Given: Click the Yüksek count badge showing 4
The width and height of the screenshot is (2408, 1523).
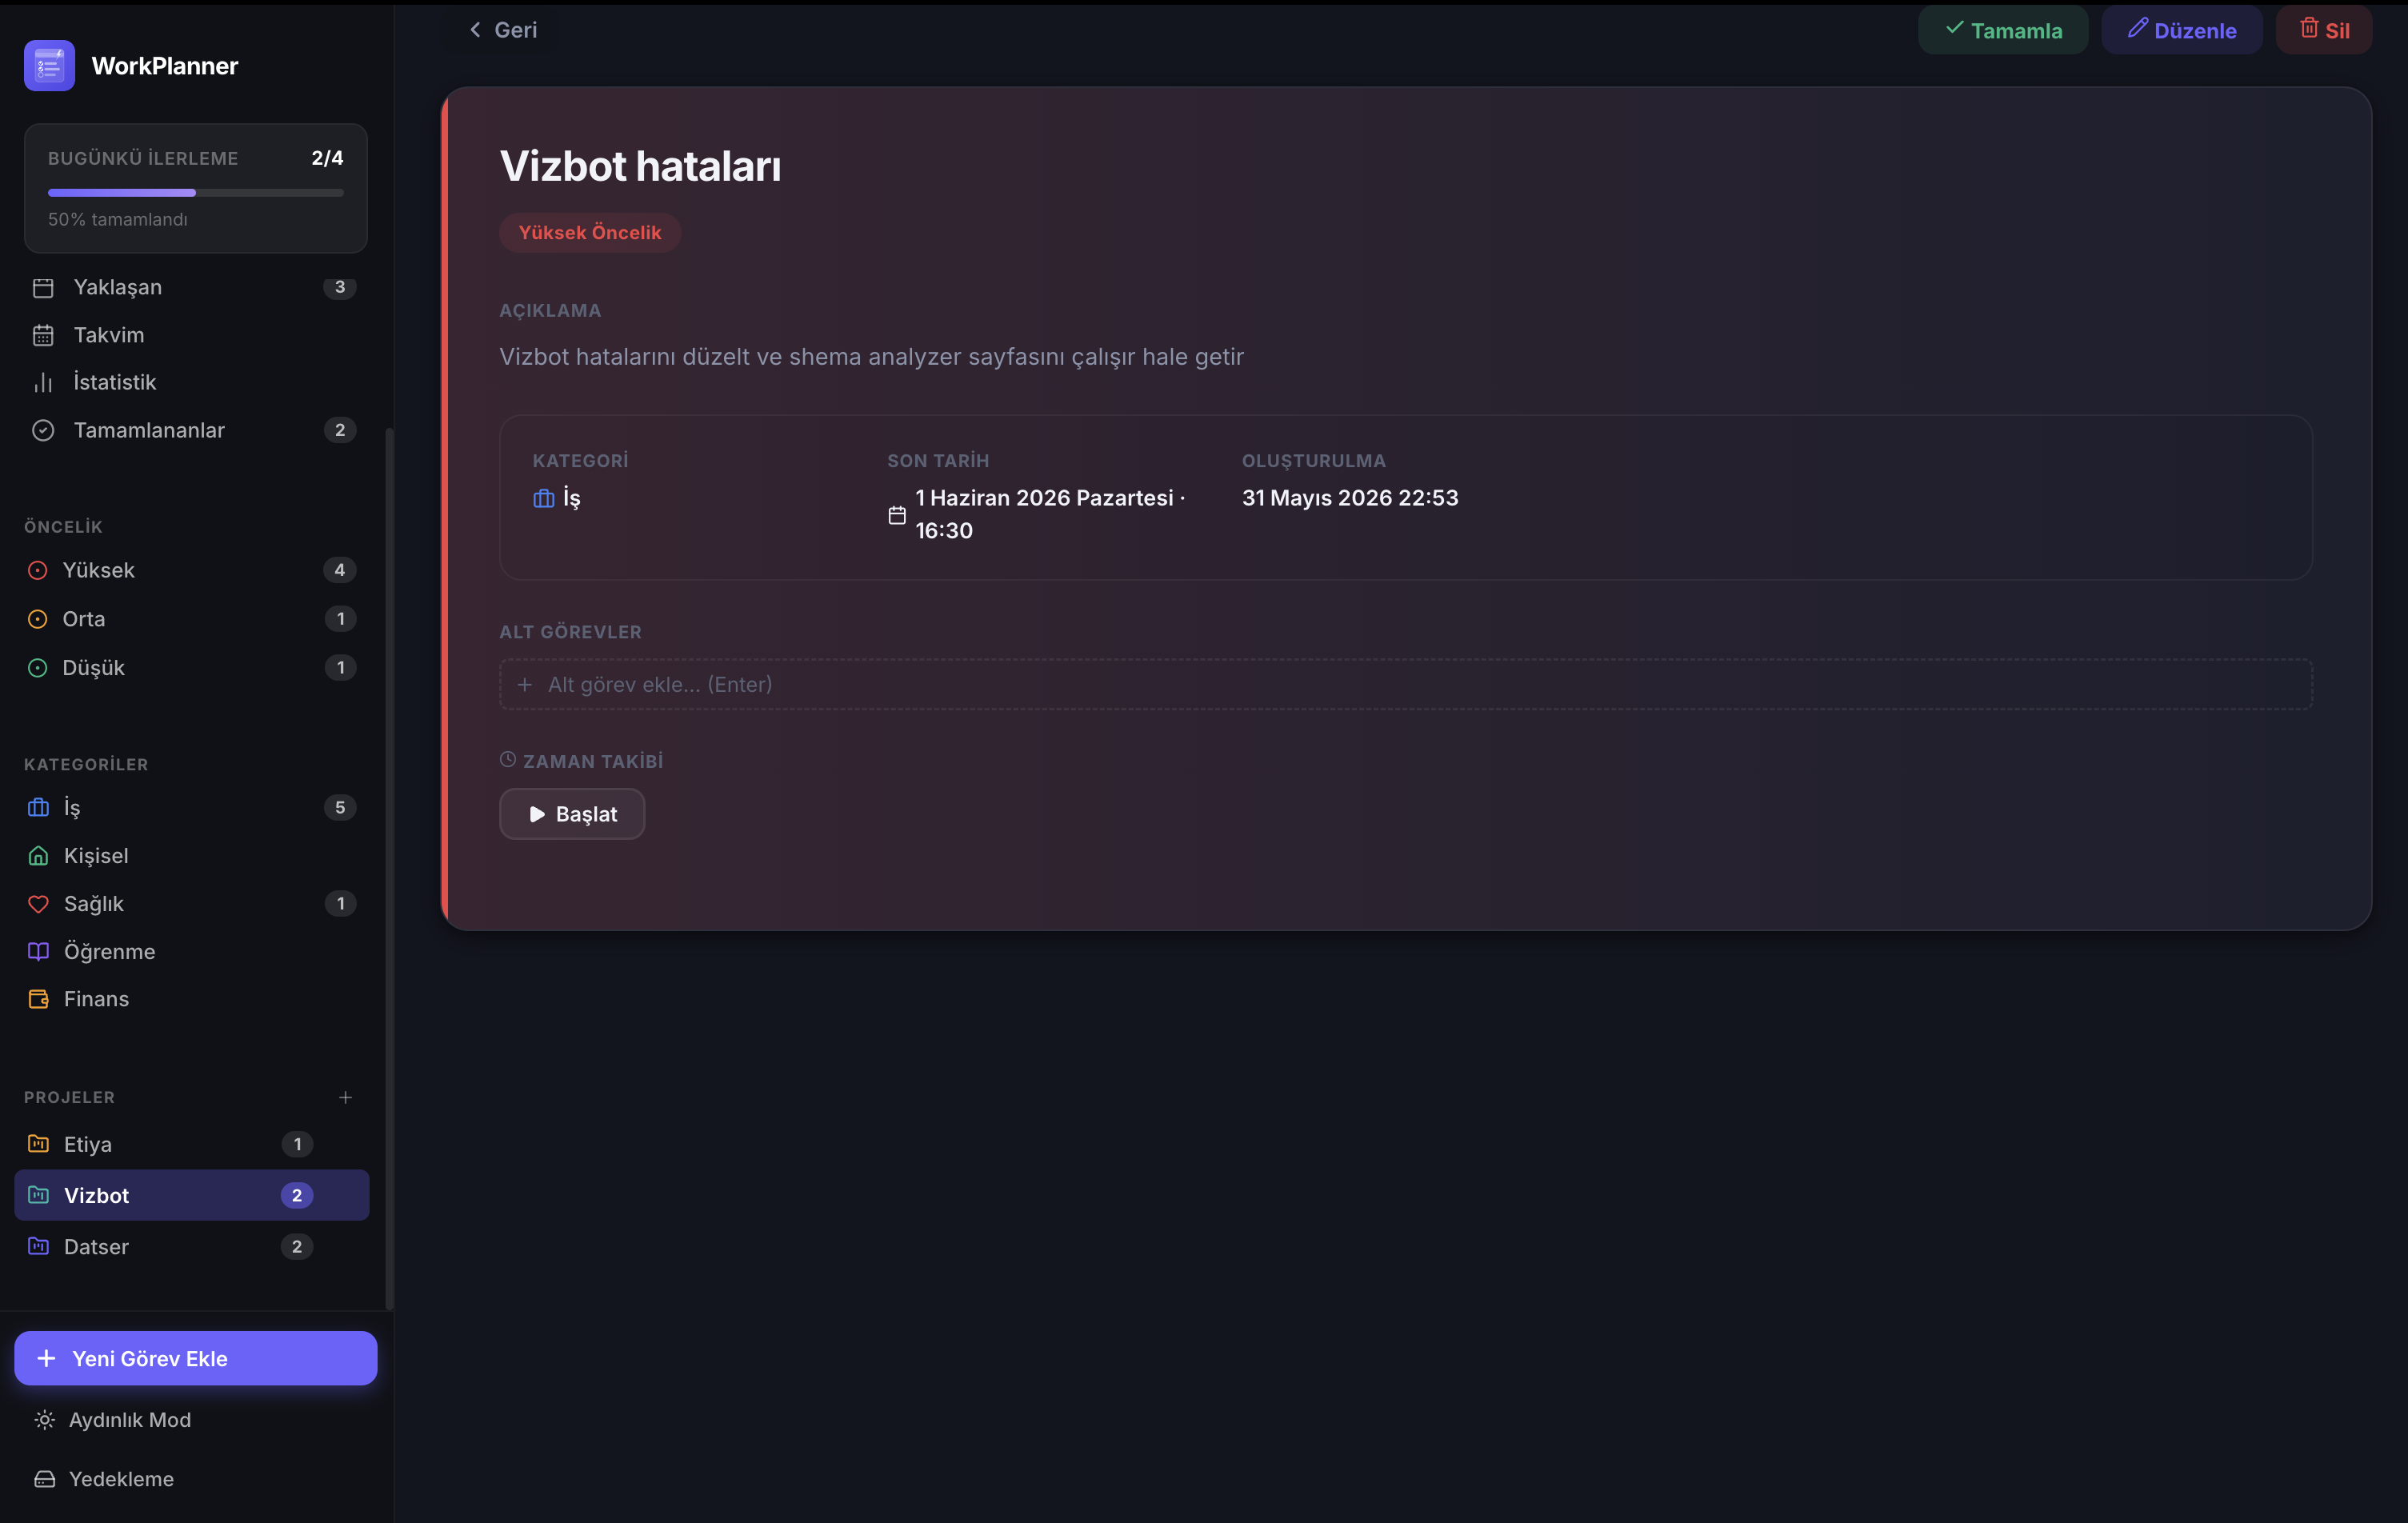Looking at the screenshot, I should pyautogui.click(x=340, y=570).
